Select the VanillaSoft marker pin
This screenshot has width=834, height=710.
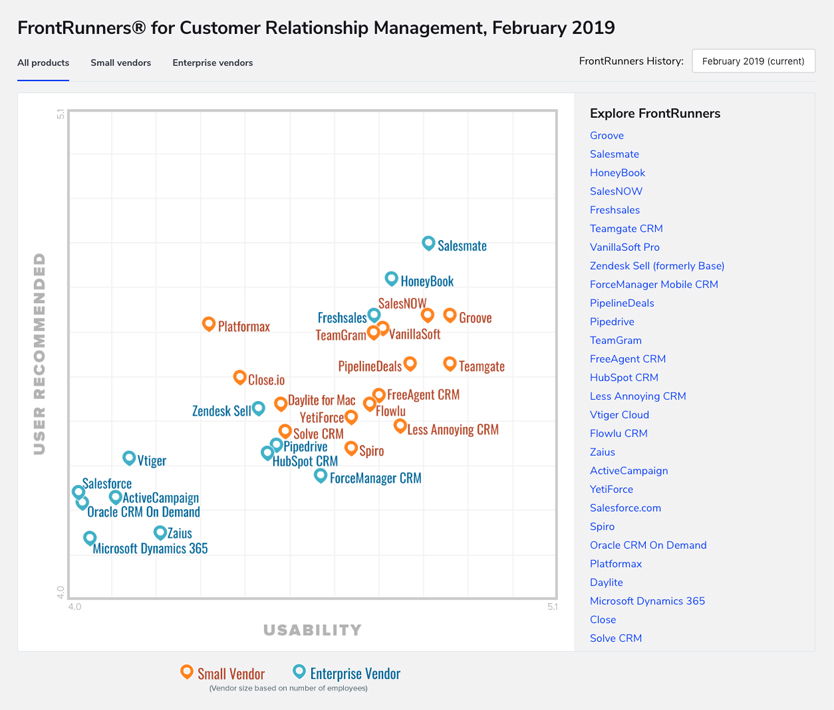(383, 328)
